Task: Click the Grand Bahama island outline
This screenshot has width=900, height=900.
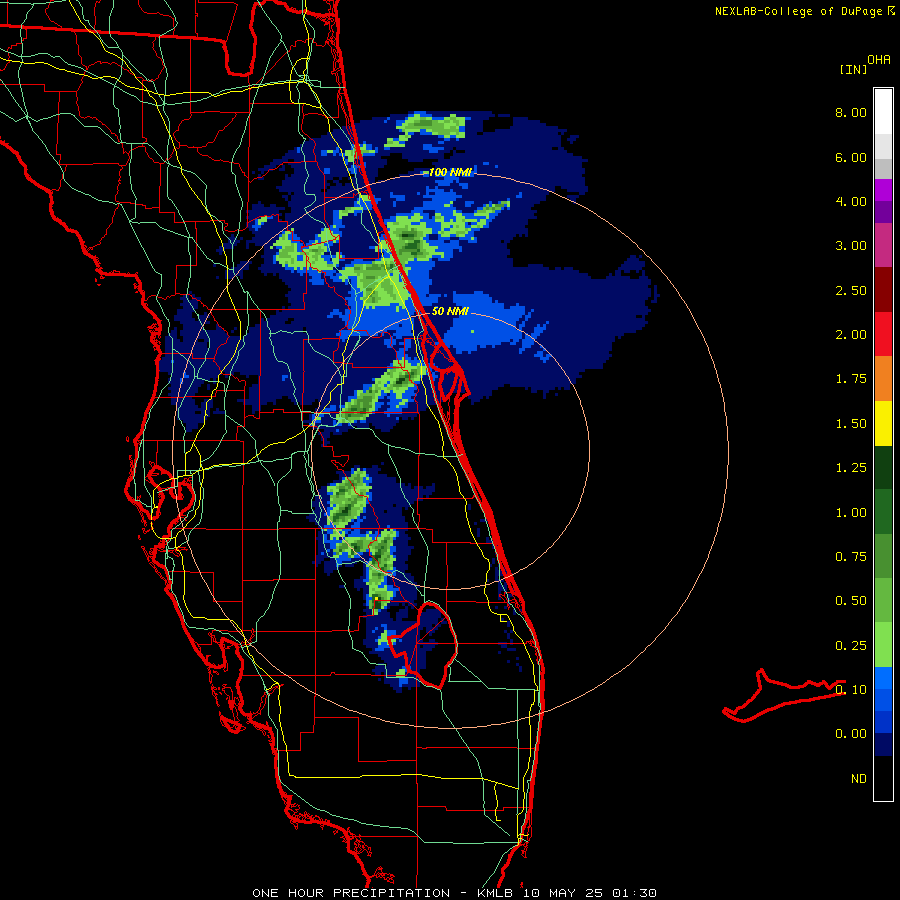Action: pyautogui.click(x=783, y=695)
